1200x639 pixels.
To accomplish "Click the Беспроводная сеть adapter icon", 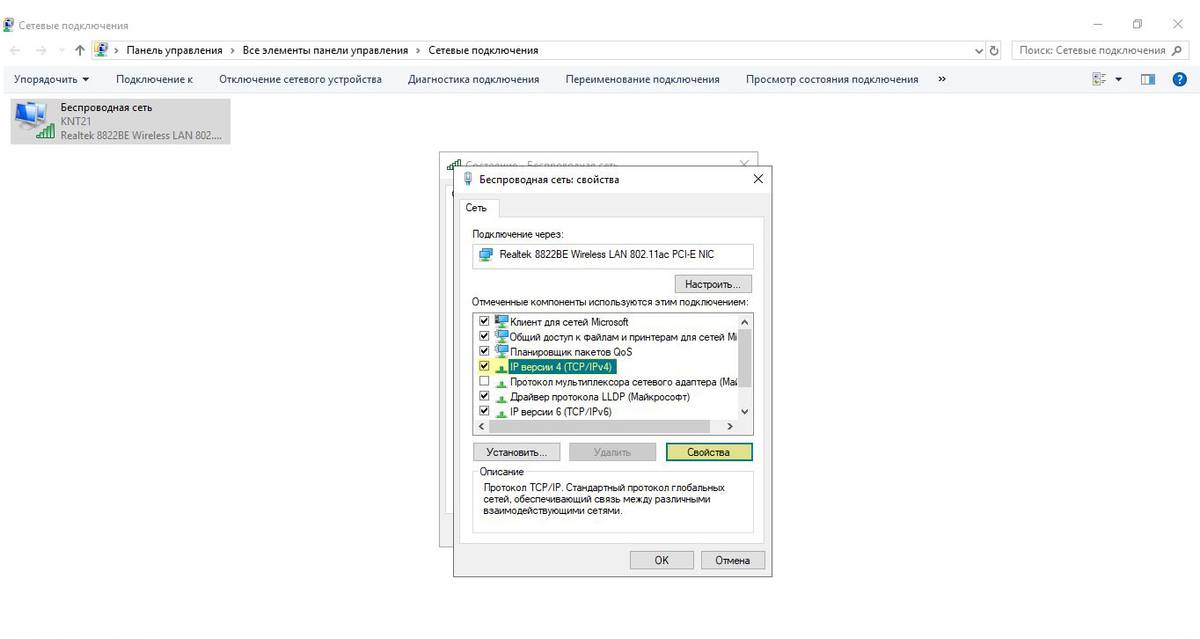I will pos(35,120).
